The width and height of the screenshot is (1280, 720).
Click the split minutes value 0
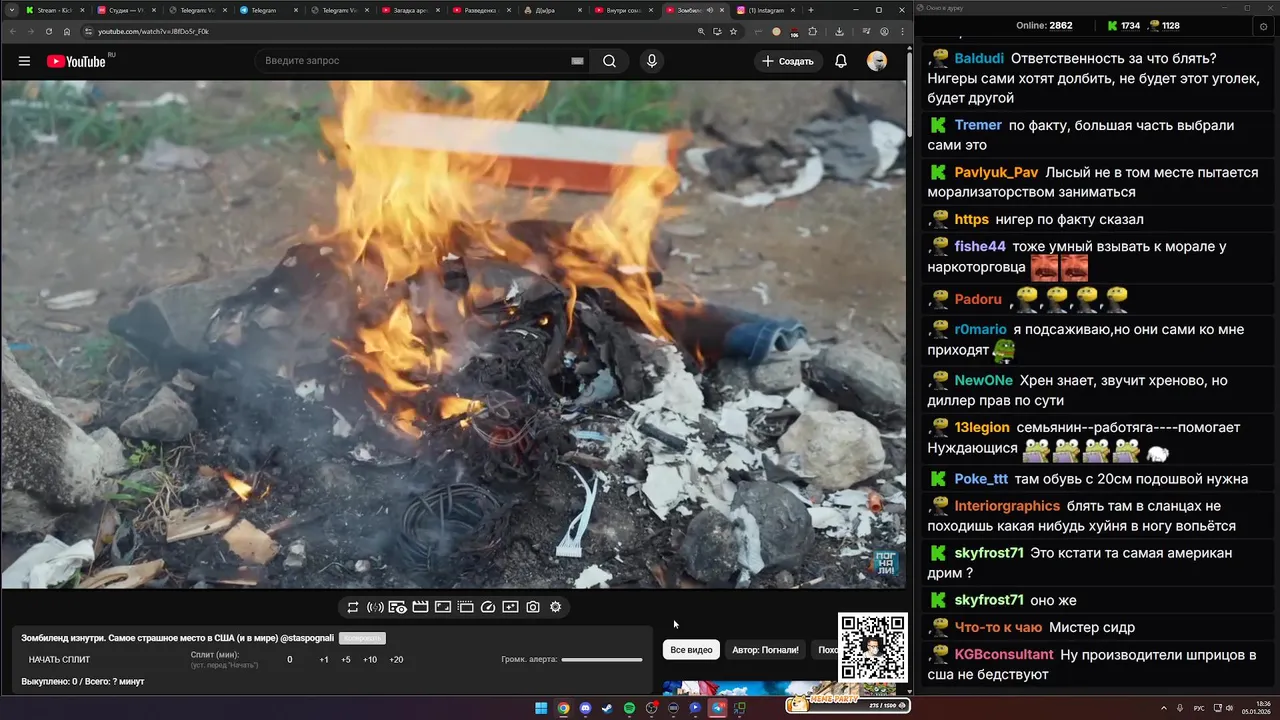click(290, 660)
